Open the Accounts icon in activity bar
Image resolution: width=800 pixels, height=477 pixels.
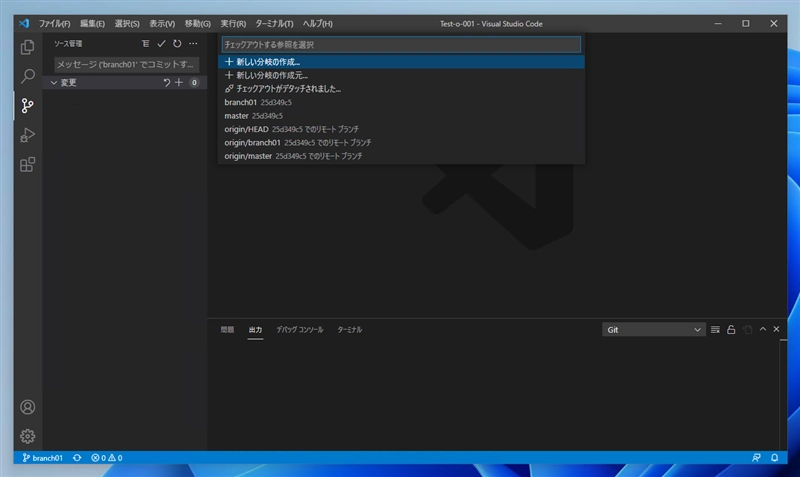pos(28,407)
